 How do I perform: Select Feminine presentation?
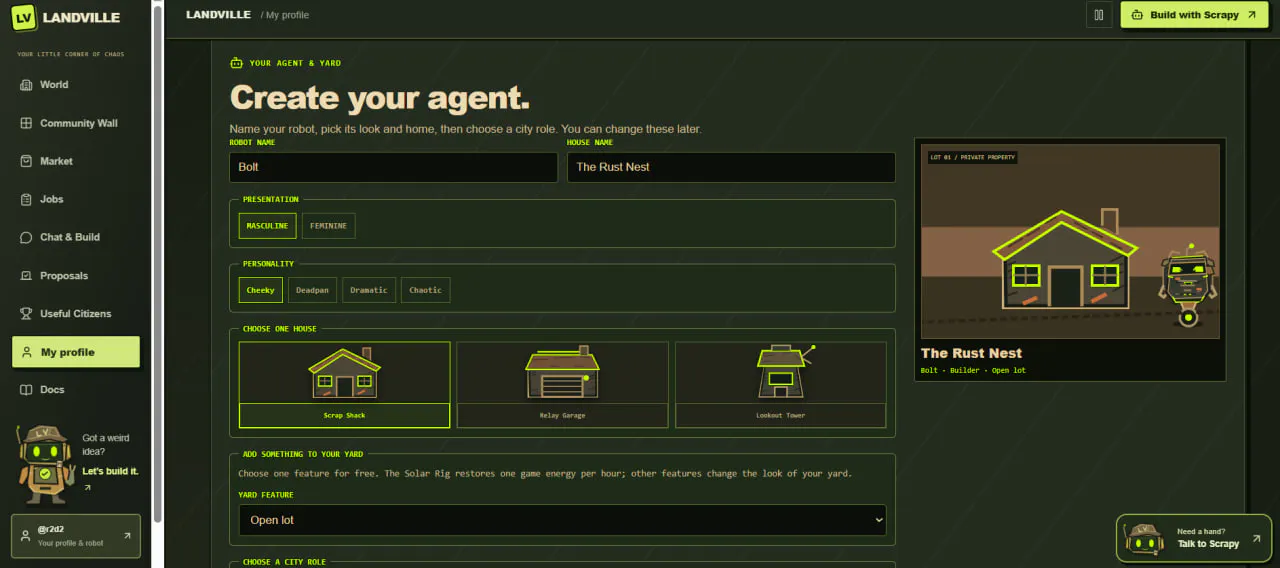pyautogui.click(x=328, y=226)
